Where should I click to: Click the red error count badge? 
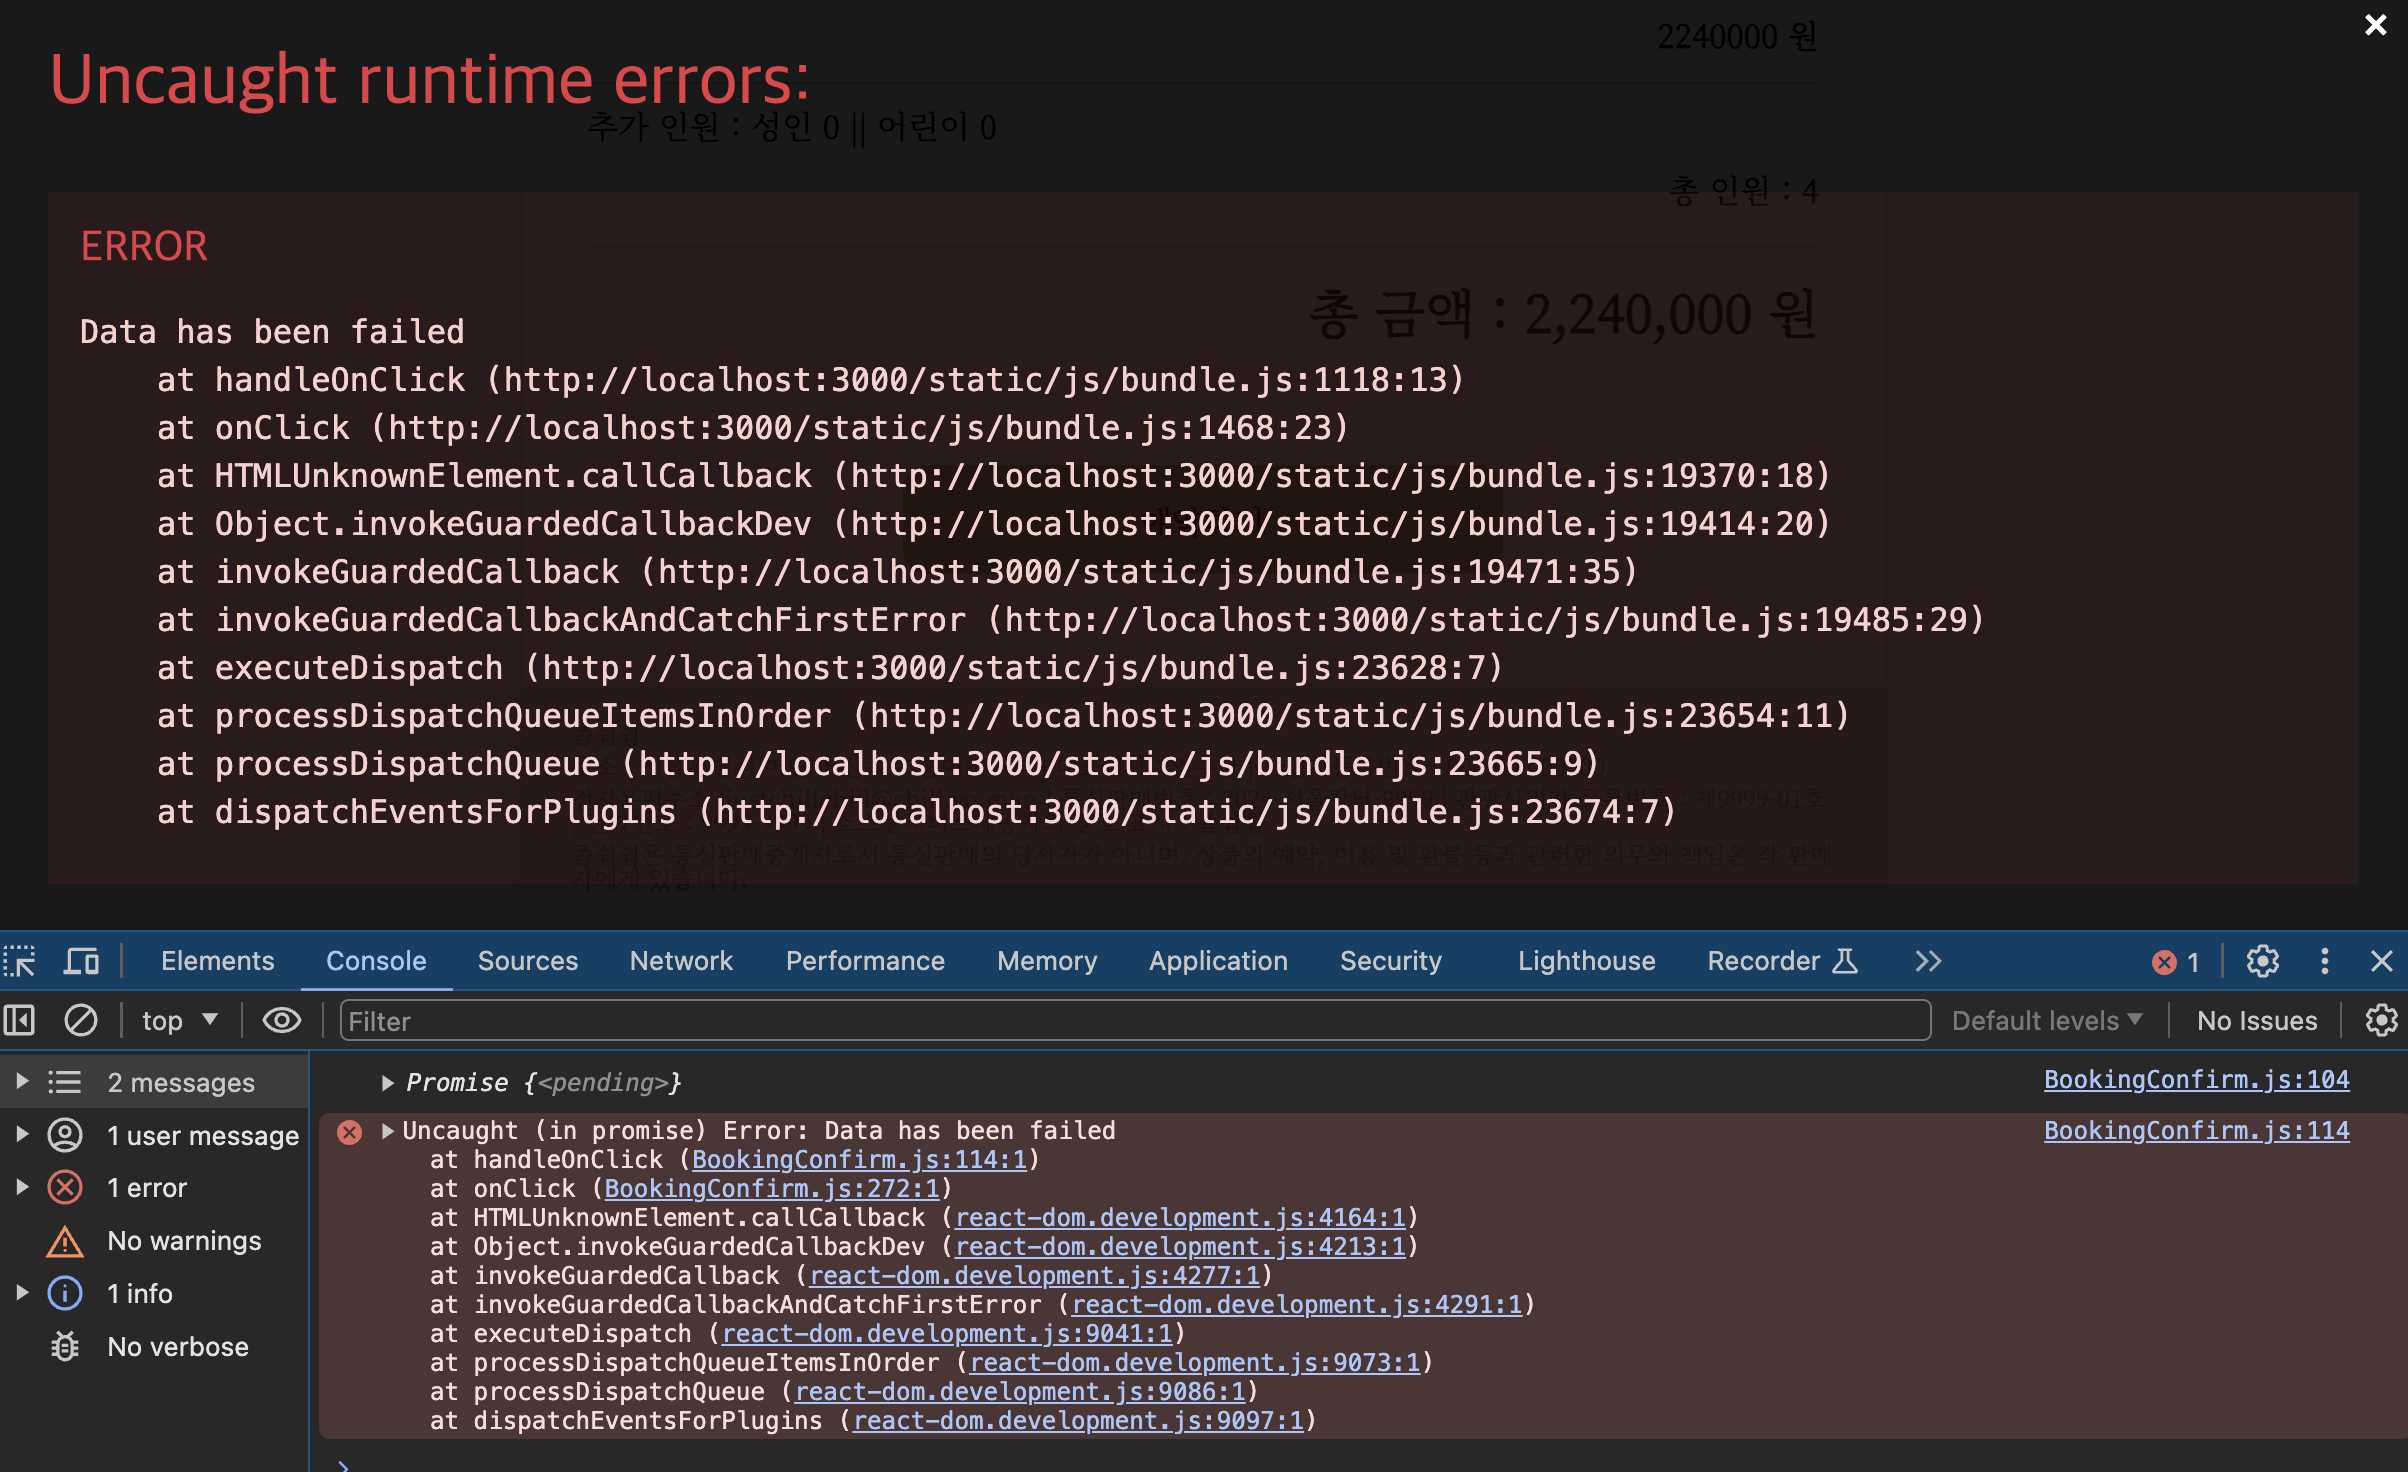(x=2176, y=962)
